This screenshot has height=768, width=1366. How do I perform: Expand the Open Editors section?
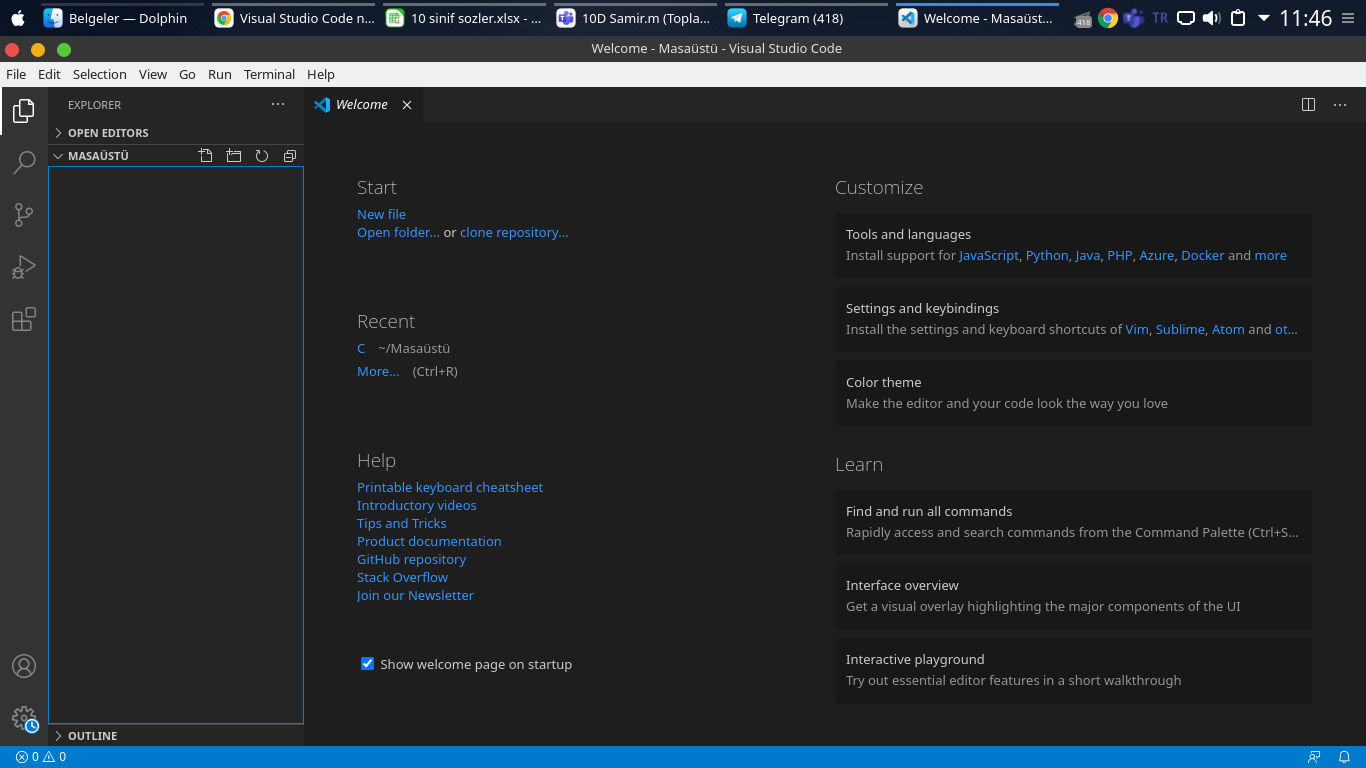(176, 133)
